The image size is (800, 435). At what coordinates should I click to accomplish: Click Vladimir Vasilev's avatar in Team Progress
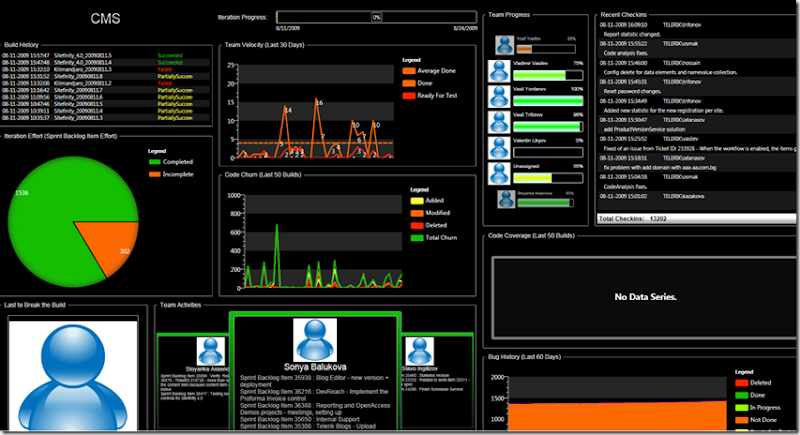pyautogui.click(x=499, y=71)
